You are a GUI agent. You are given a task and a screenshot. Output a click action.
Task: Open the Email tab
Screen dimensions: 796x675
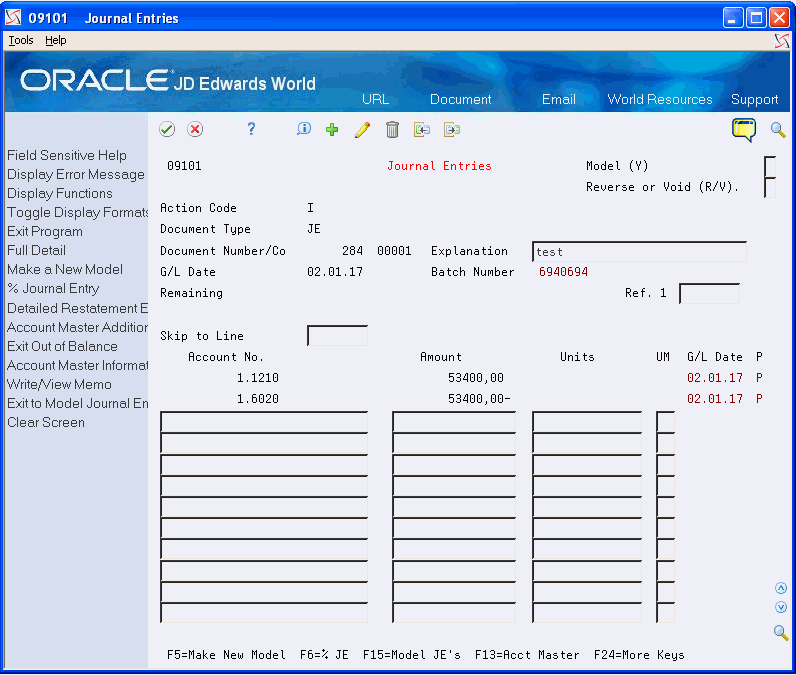pos(558,99)
